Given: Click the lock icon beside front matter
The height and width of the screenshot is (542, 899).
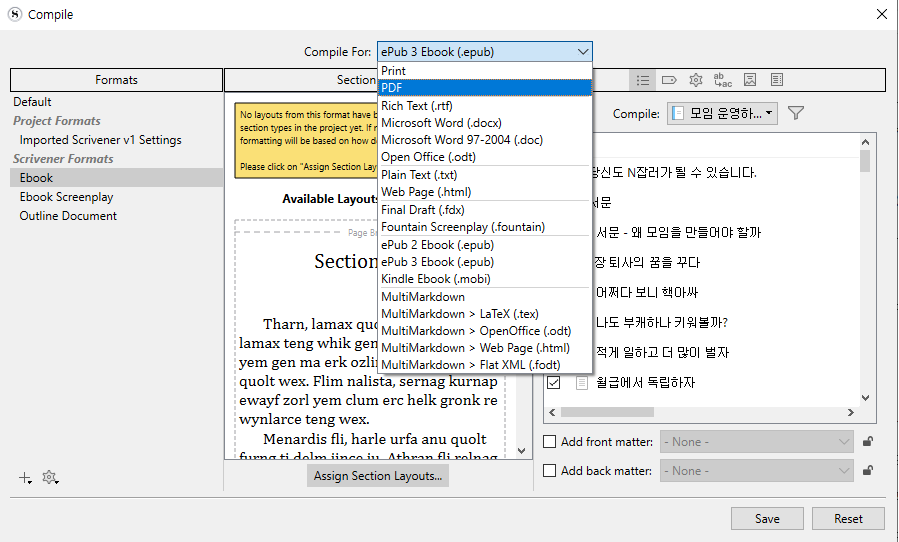Looking at the screenshot, I should 868,442.
